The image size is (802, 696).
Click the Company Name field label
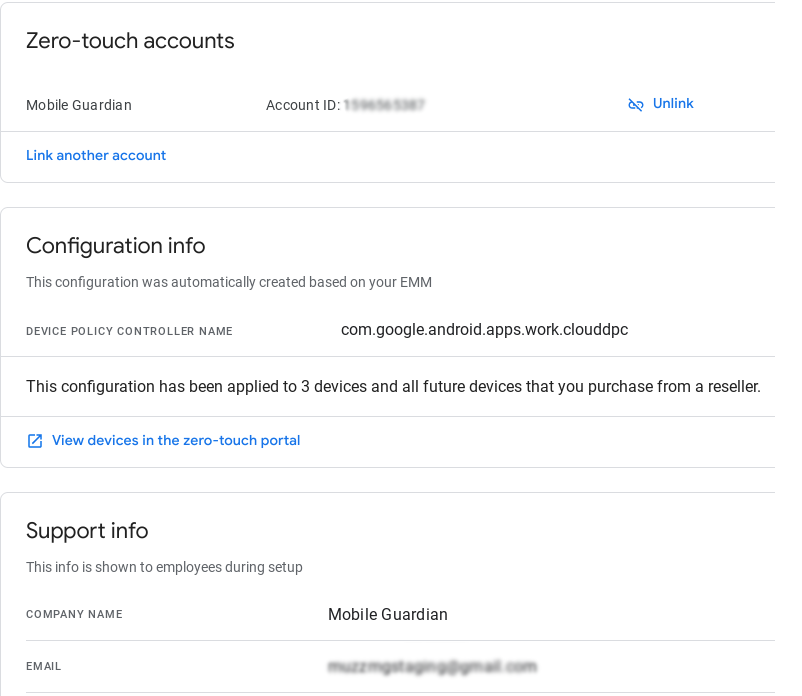coord(74,614)
